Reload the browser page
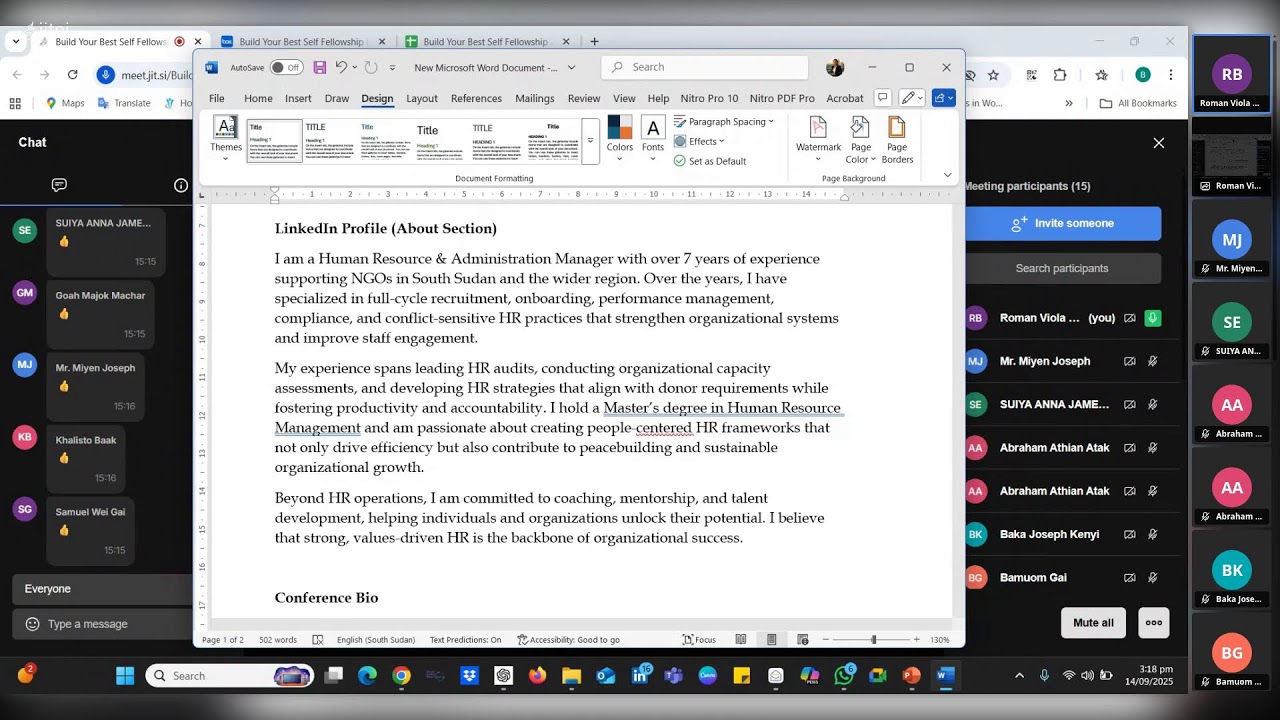Viewport: 1280px width, 720px height. 72,75
